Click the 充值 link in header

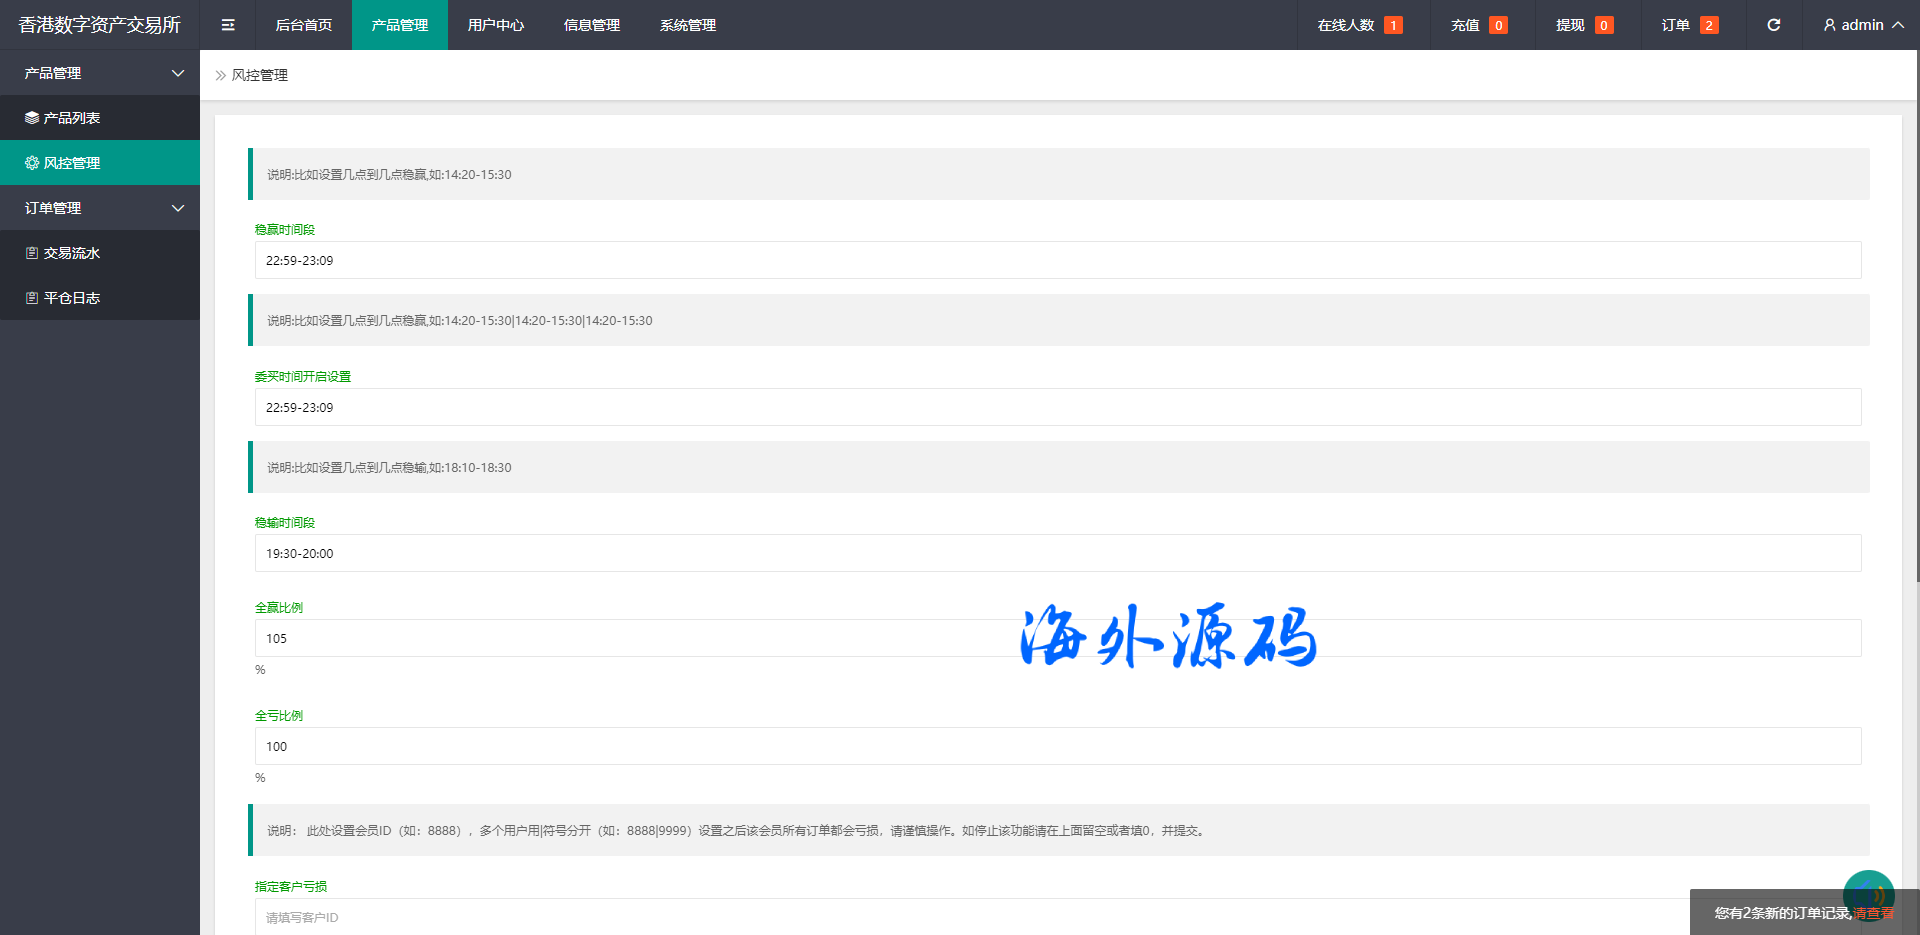click(x=1465, y=25)
